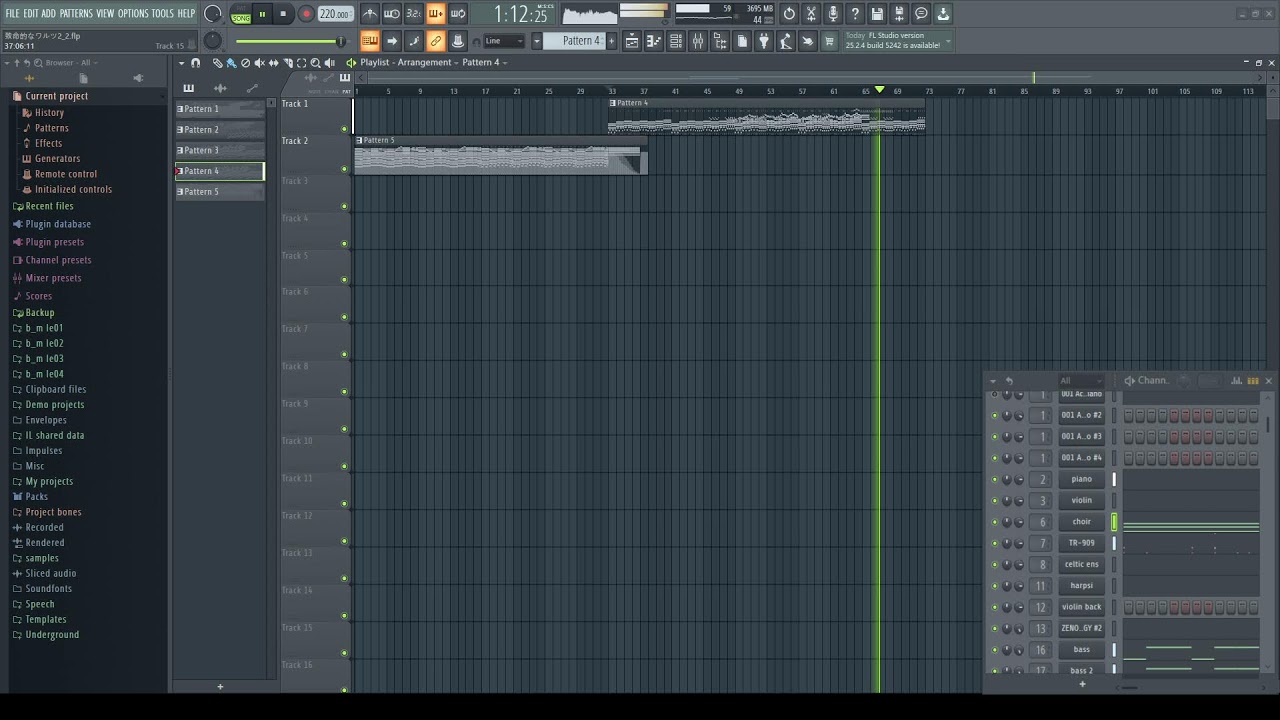Mute Track 1 in the playlist

coord(345,129)
